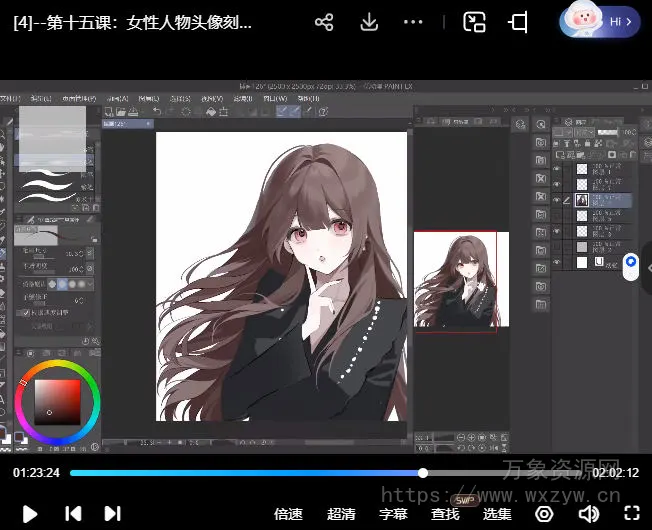This screenshot has height=530, width=652.
Task: Open the 倍速 playback speed menu
Action: [288, 514]
